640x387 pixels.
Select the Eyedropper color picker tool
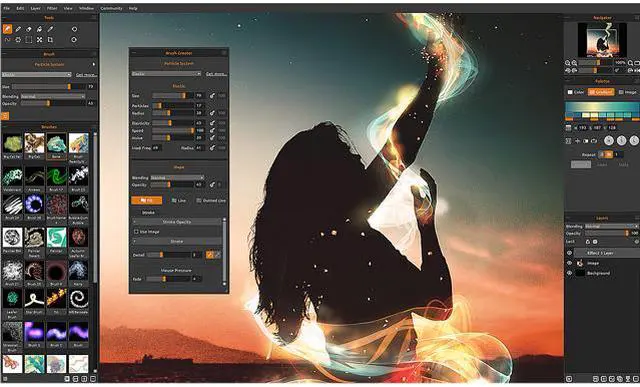click(x=50, y=29)
